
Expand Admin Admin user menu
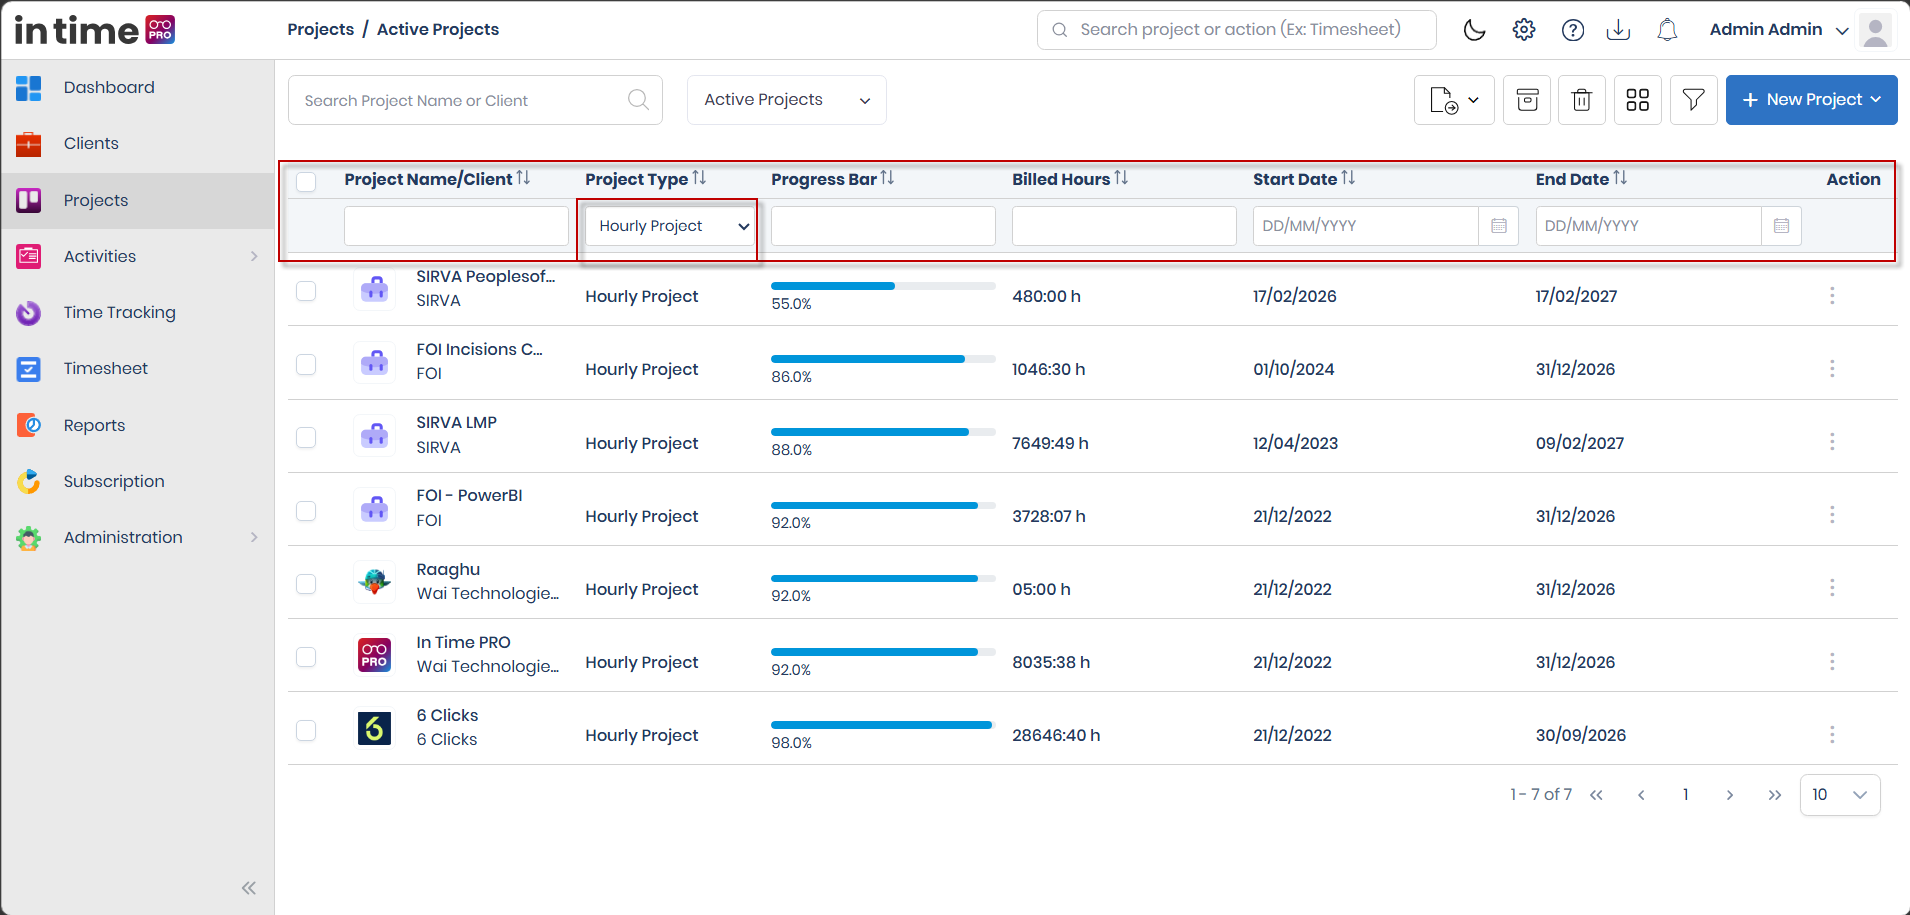(1779, 30)
